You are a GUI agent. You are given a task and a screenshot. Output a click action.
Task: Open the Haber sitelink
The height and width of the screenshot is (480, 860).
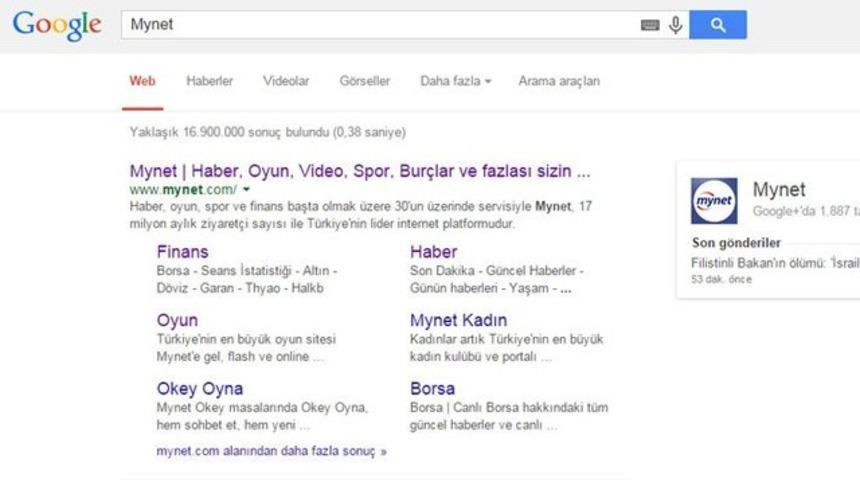[x=433, y=252]
